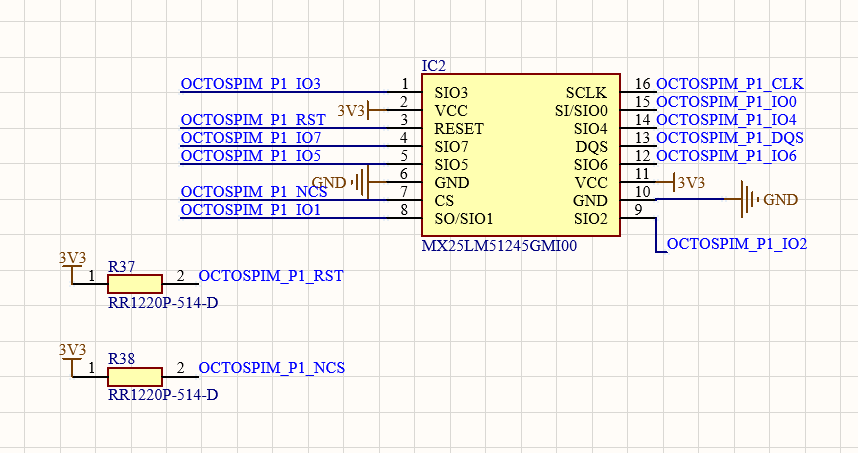This screenshot has width=858, height=453.
Task: Select pin number 16 on IC2
Action: click(642, 84)
